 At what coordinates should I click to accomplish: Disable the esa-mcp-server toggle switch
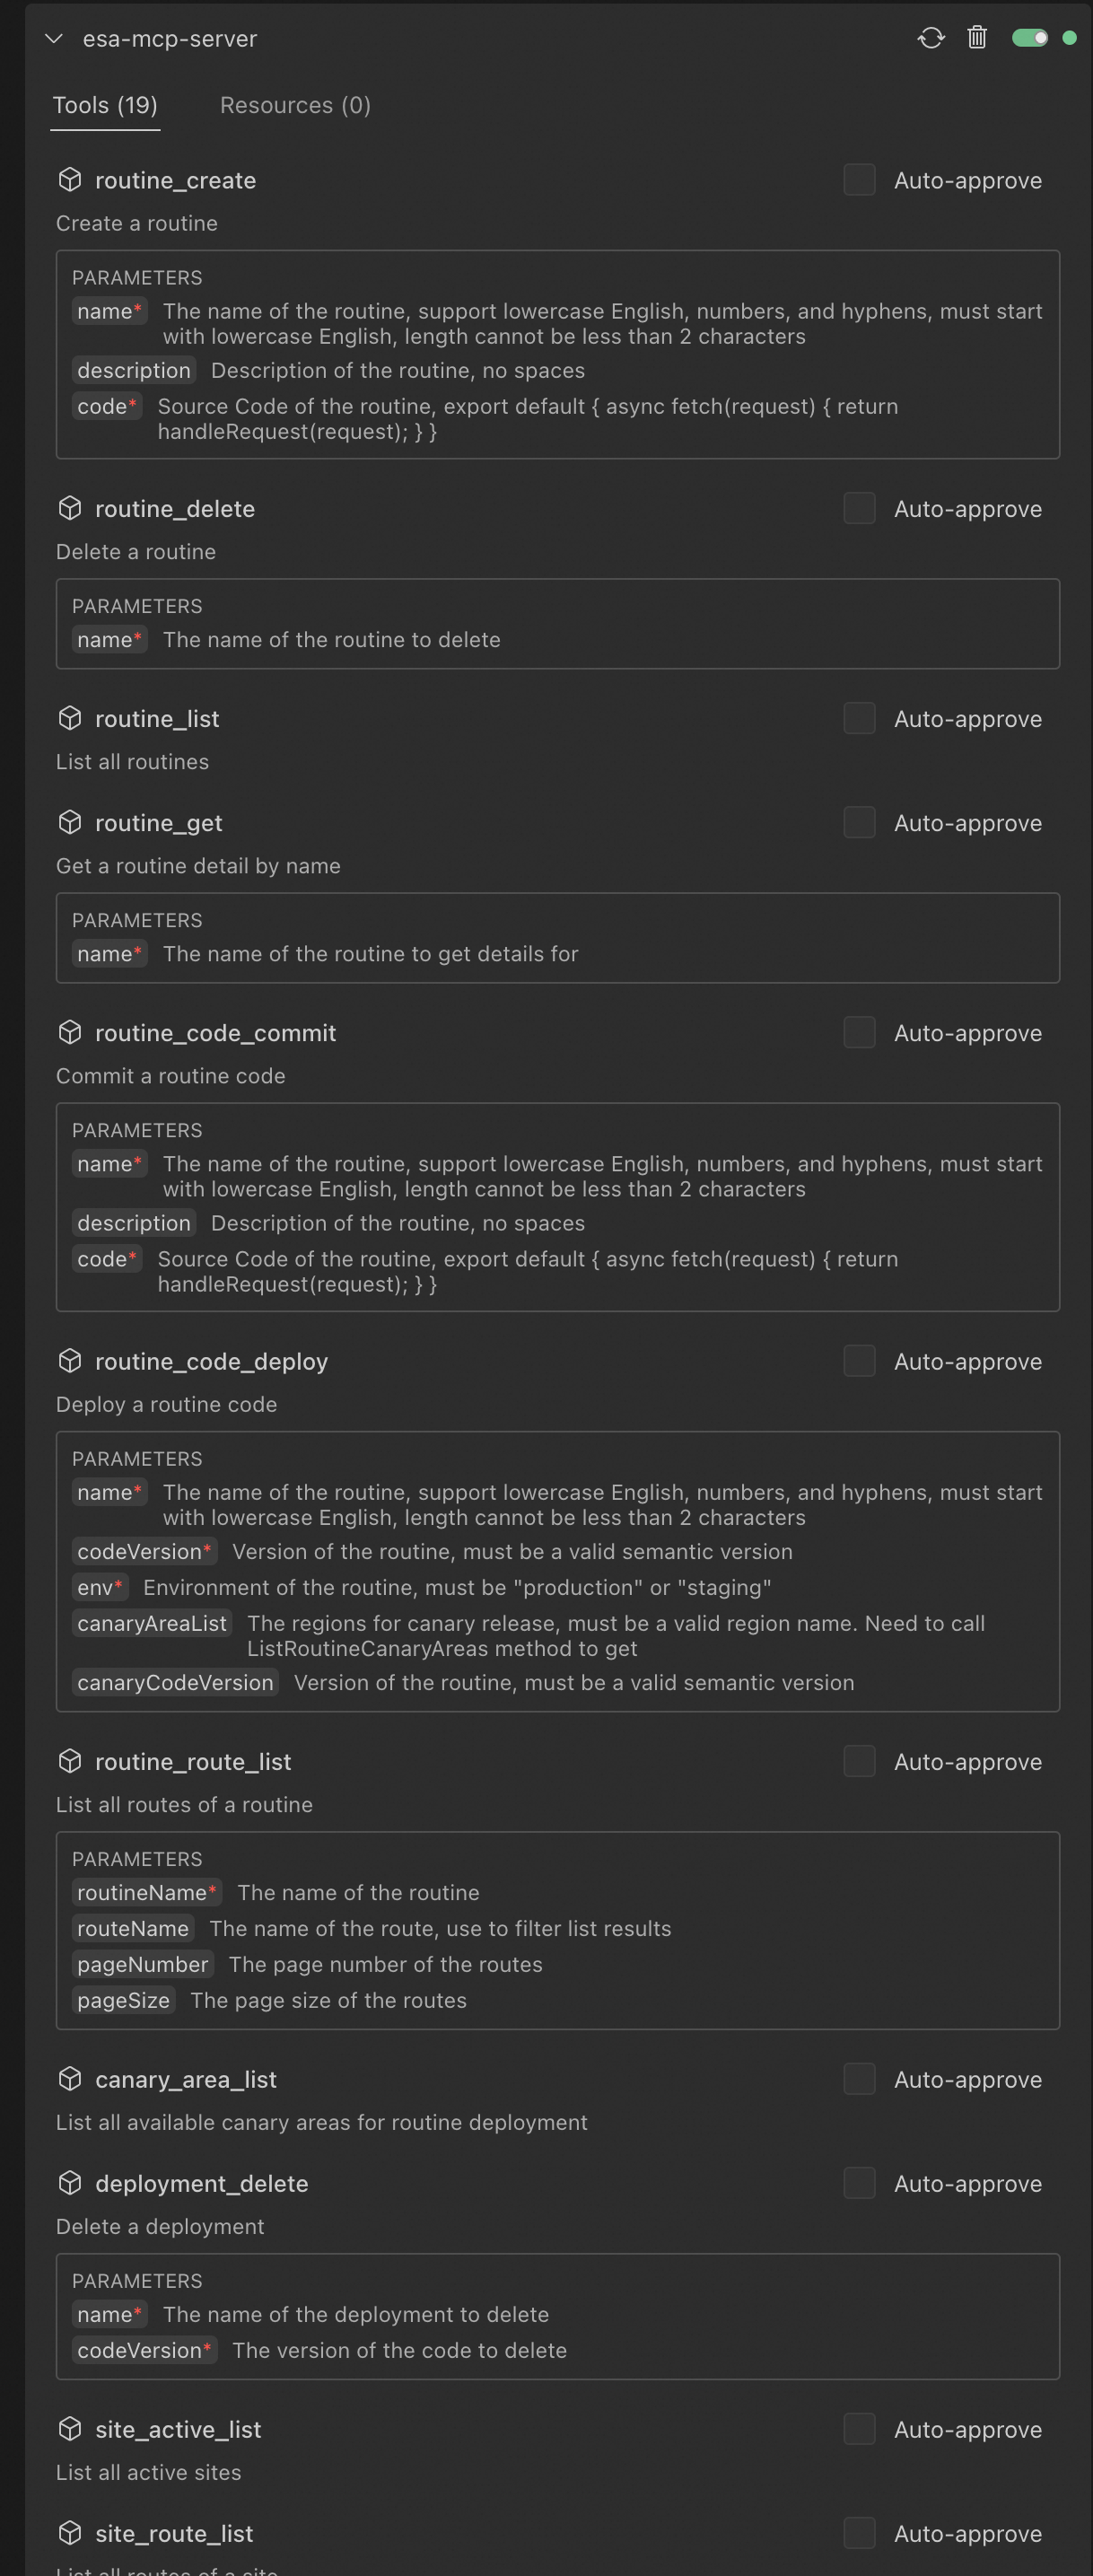click(x=1029, y=38)
